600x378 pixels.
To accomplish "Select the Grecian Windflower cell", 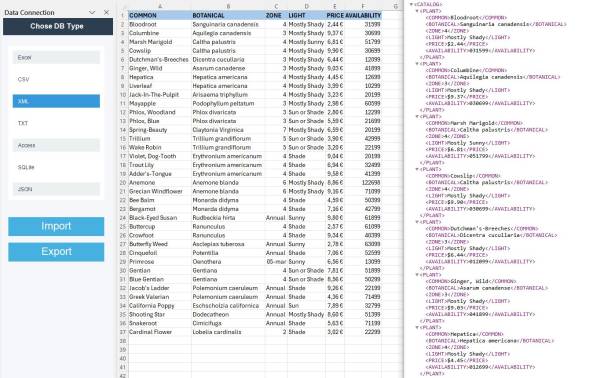I will point(160,191).
